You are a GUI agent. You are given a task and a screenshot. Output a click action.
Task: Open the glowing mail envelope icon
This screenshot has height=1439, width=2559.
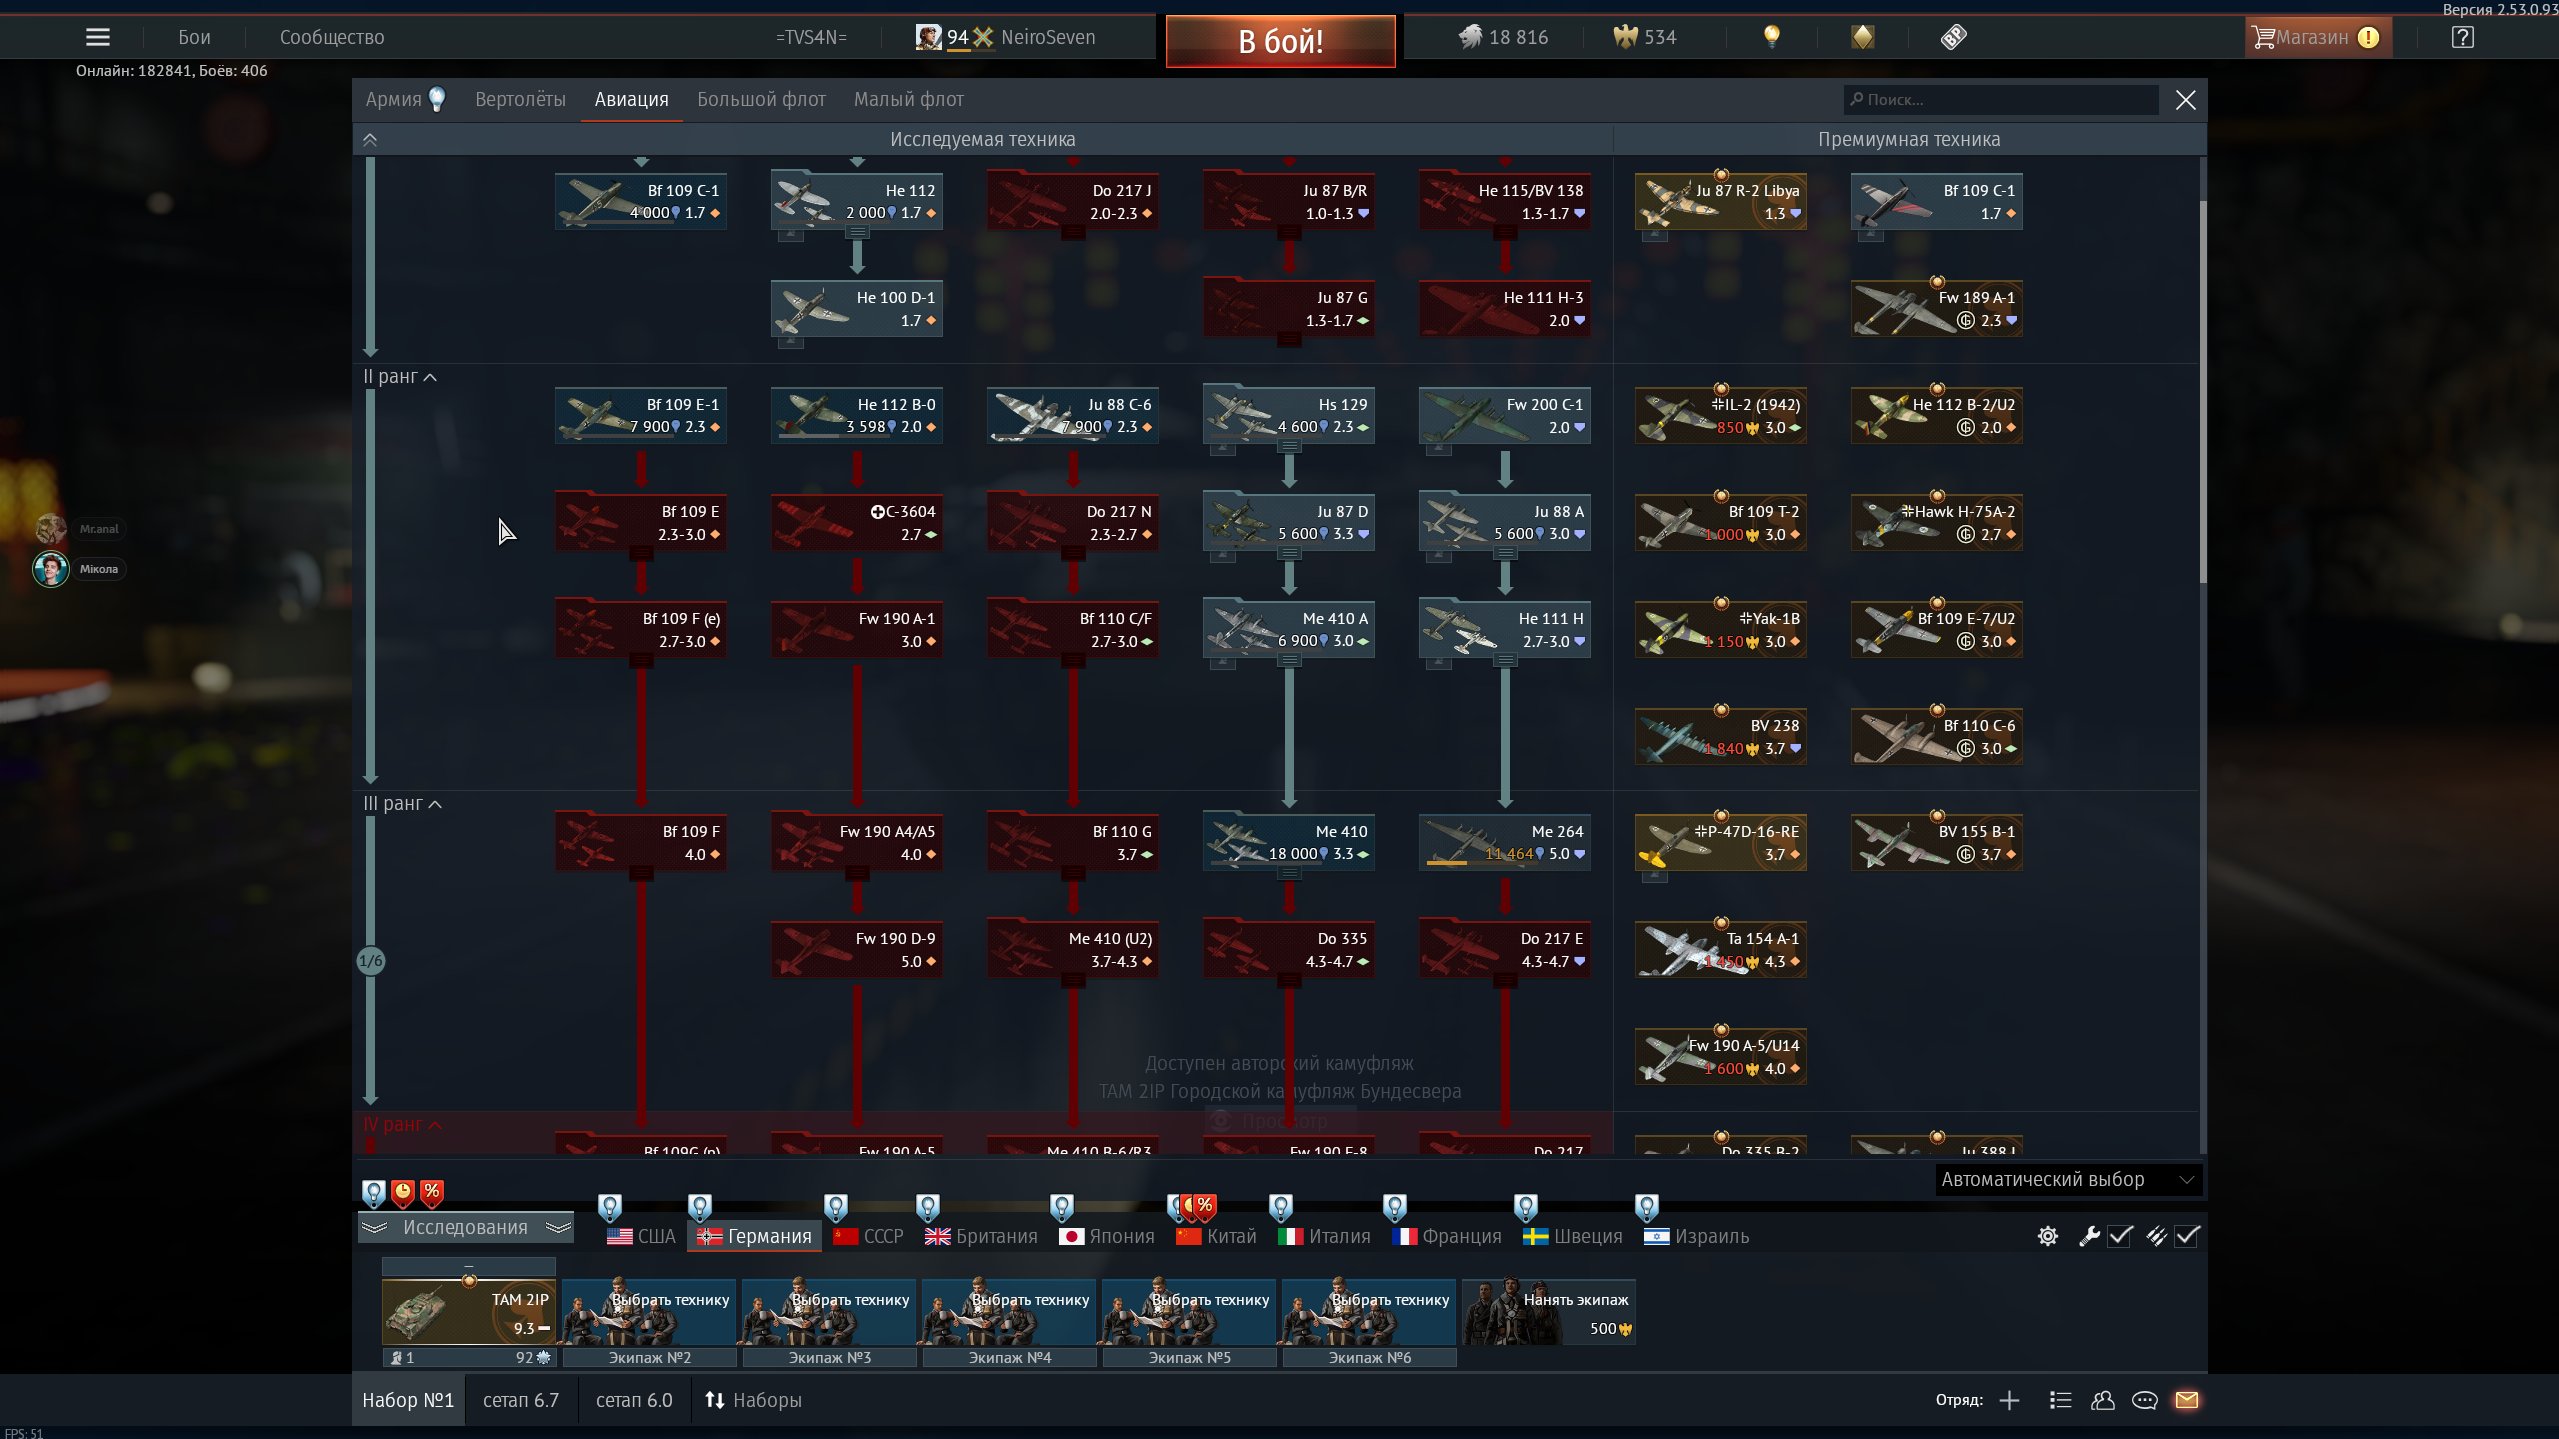click(2186, 1400)
